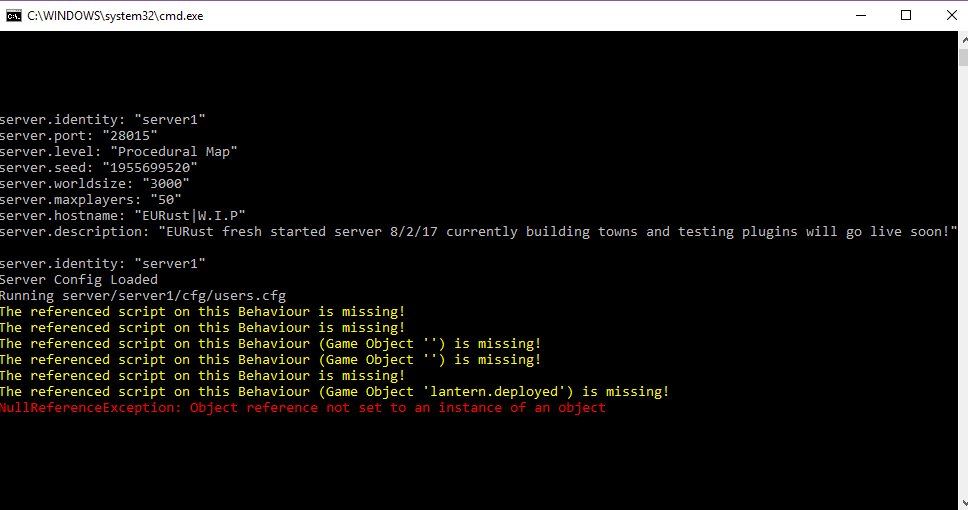Click the 'lantern.deployed' warning line
Image resolution: width=968 pixels, height=510 pixels.
335,391
